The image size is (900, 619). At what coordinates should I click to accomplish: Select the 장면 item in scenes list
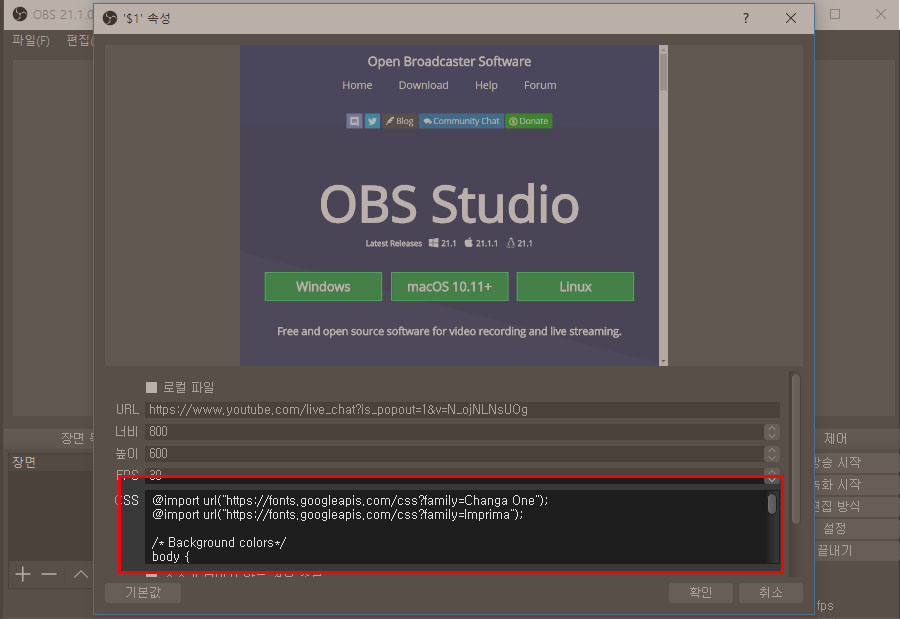(x=51, y=463)
